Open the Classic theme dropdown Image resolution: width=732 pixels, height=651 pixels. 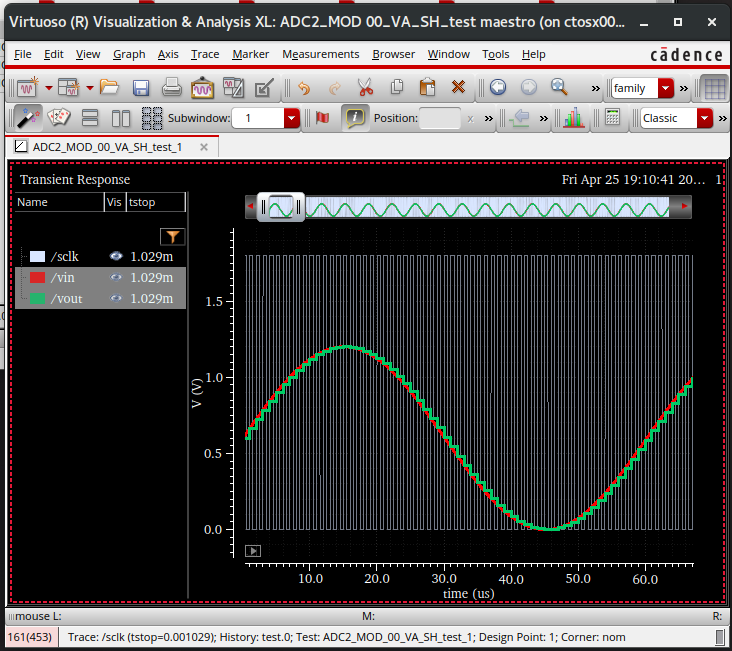pos(704,118)
